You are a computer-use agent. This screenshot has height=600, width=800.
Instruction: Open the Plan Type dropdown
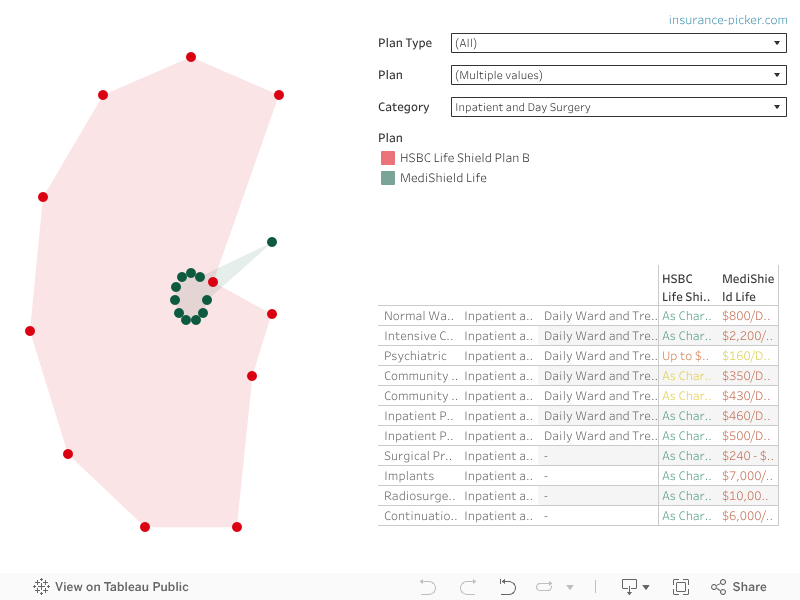click(618, 43)
